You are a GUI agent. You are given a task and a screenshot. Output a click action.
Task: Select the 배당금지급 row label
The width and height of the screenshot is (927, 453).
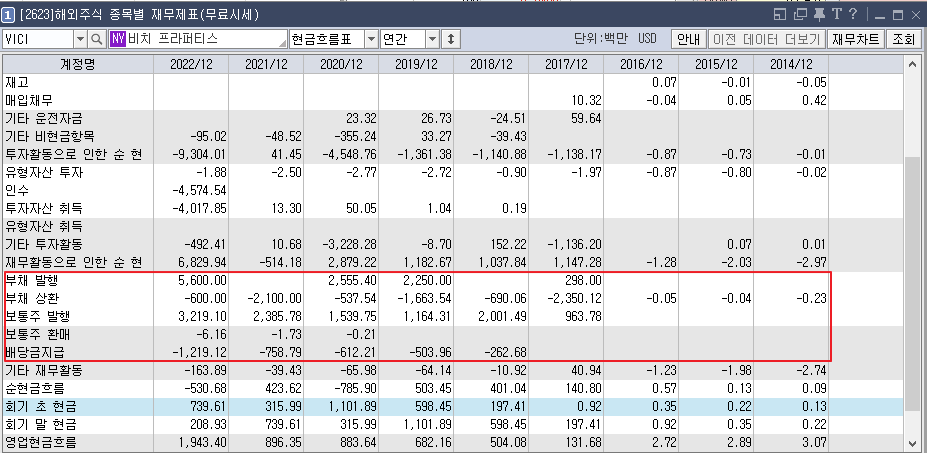[x=35, y=352]
